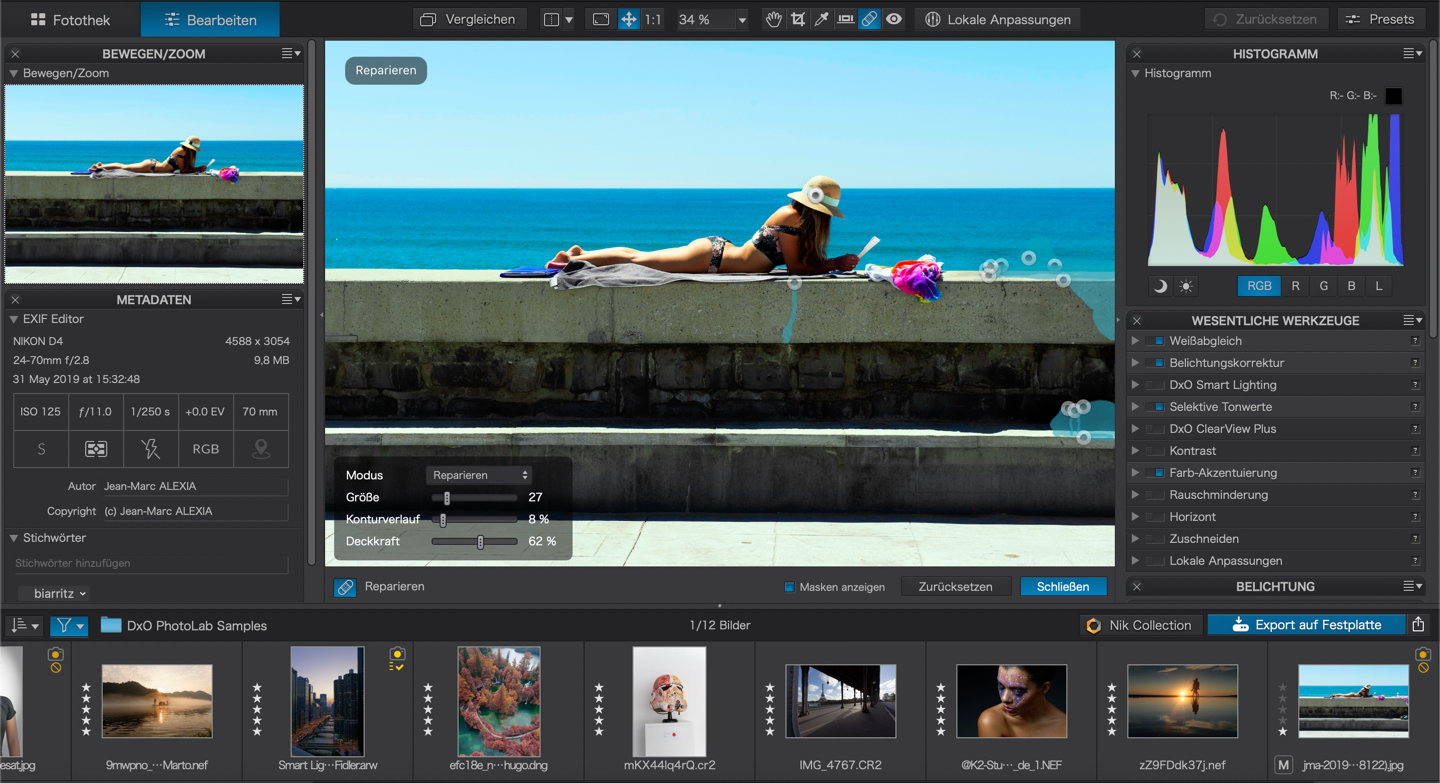Click the Vergleichen button

[x=469, y=19]
